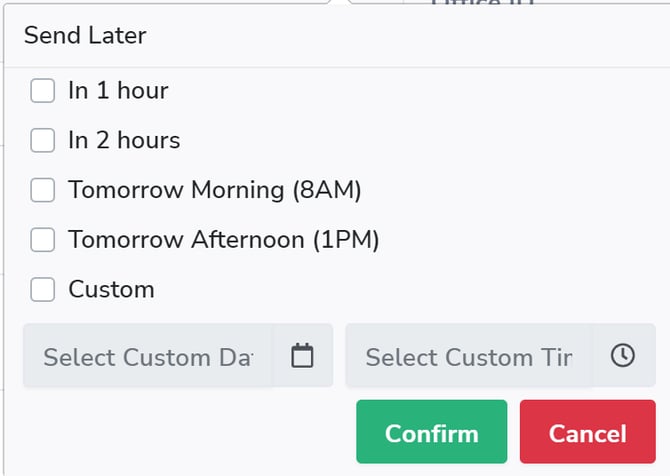This screenshot has height=476, width=670.
Task: Click the partially hidden text behind the popup
Action: pos(483,4)
